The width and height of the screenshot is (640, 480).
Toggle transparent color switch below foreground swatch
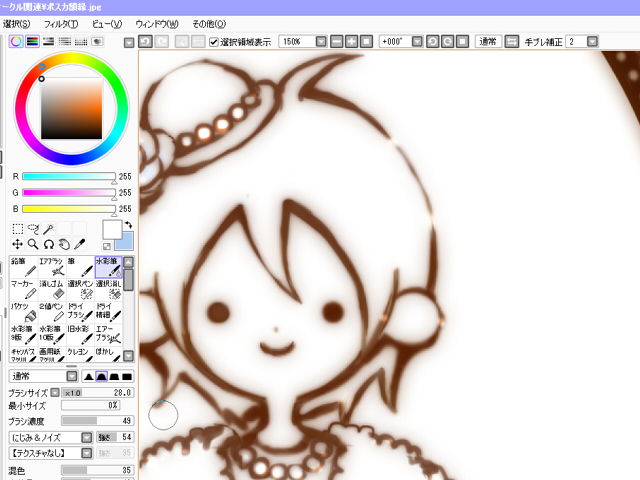pyautogui.click(x=107, y=246)
